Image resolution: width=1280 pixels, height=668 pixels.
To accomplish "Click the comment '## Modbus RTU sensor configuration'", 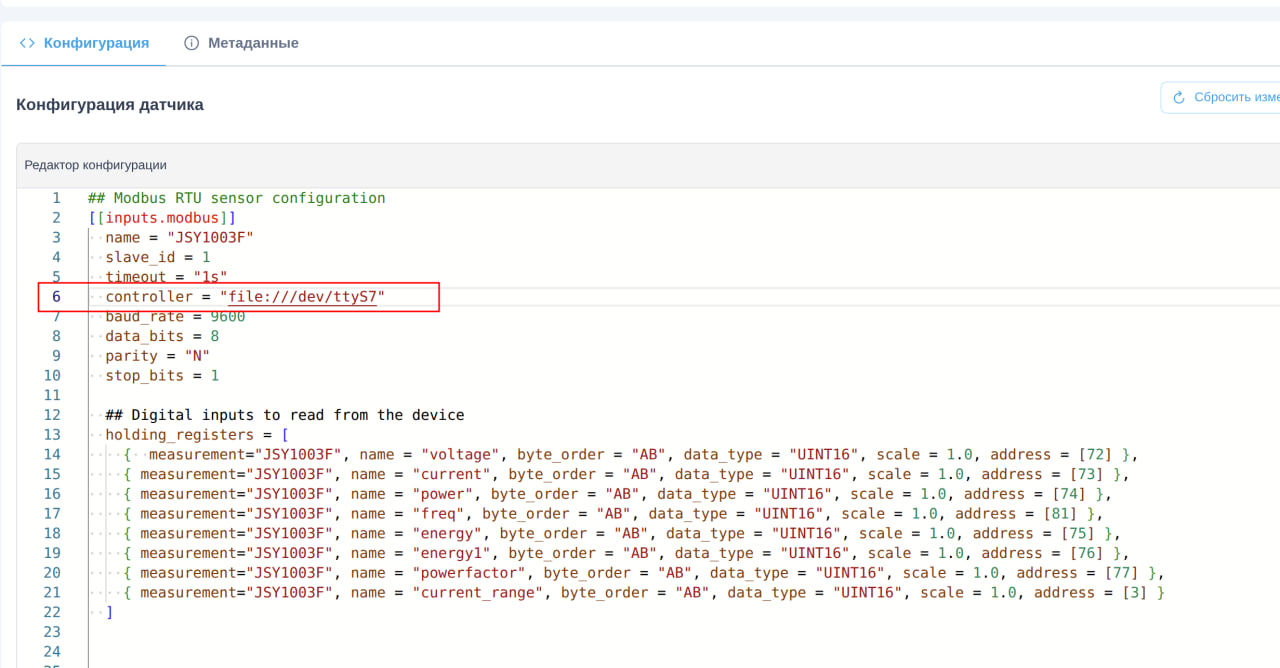I will 236,198.
